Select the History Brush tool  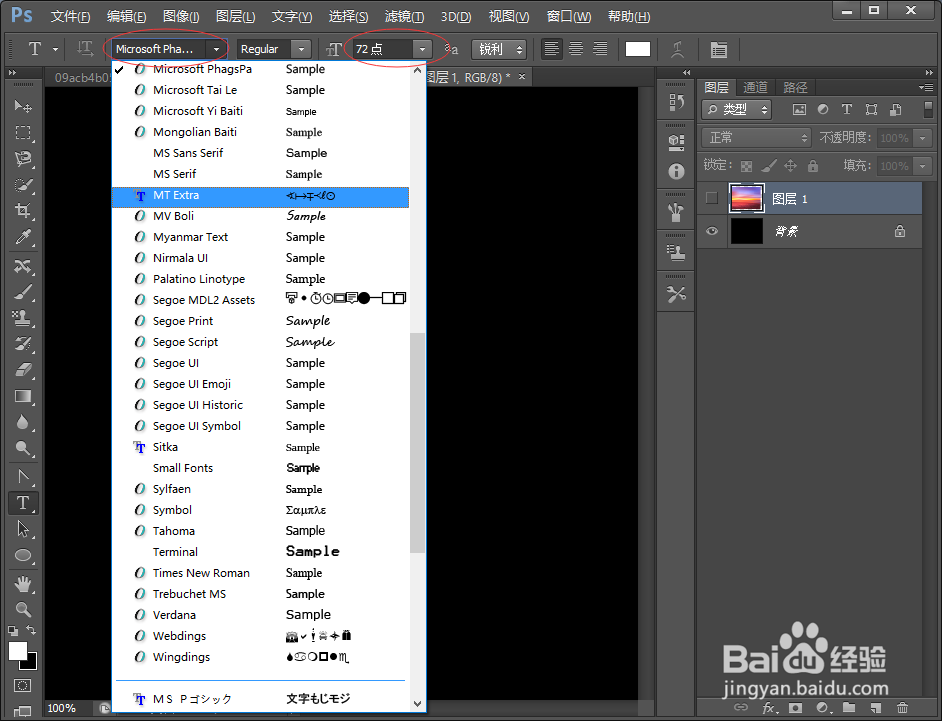23,344
